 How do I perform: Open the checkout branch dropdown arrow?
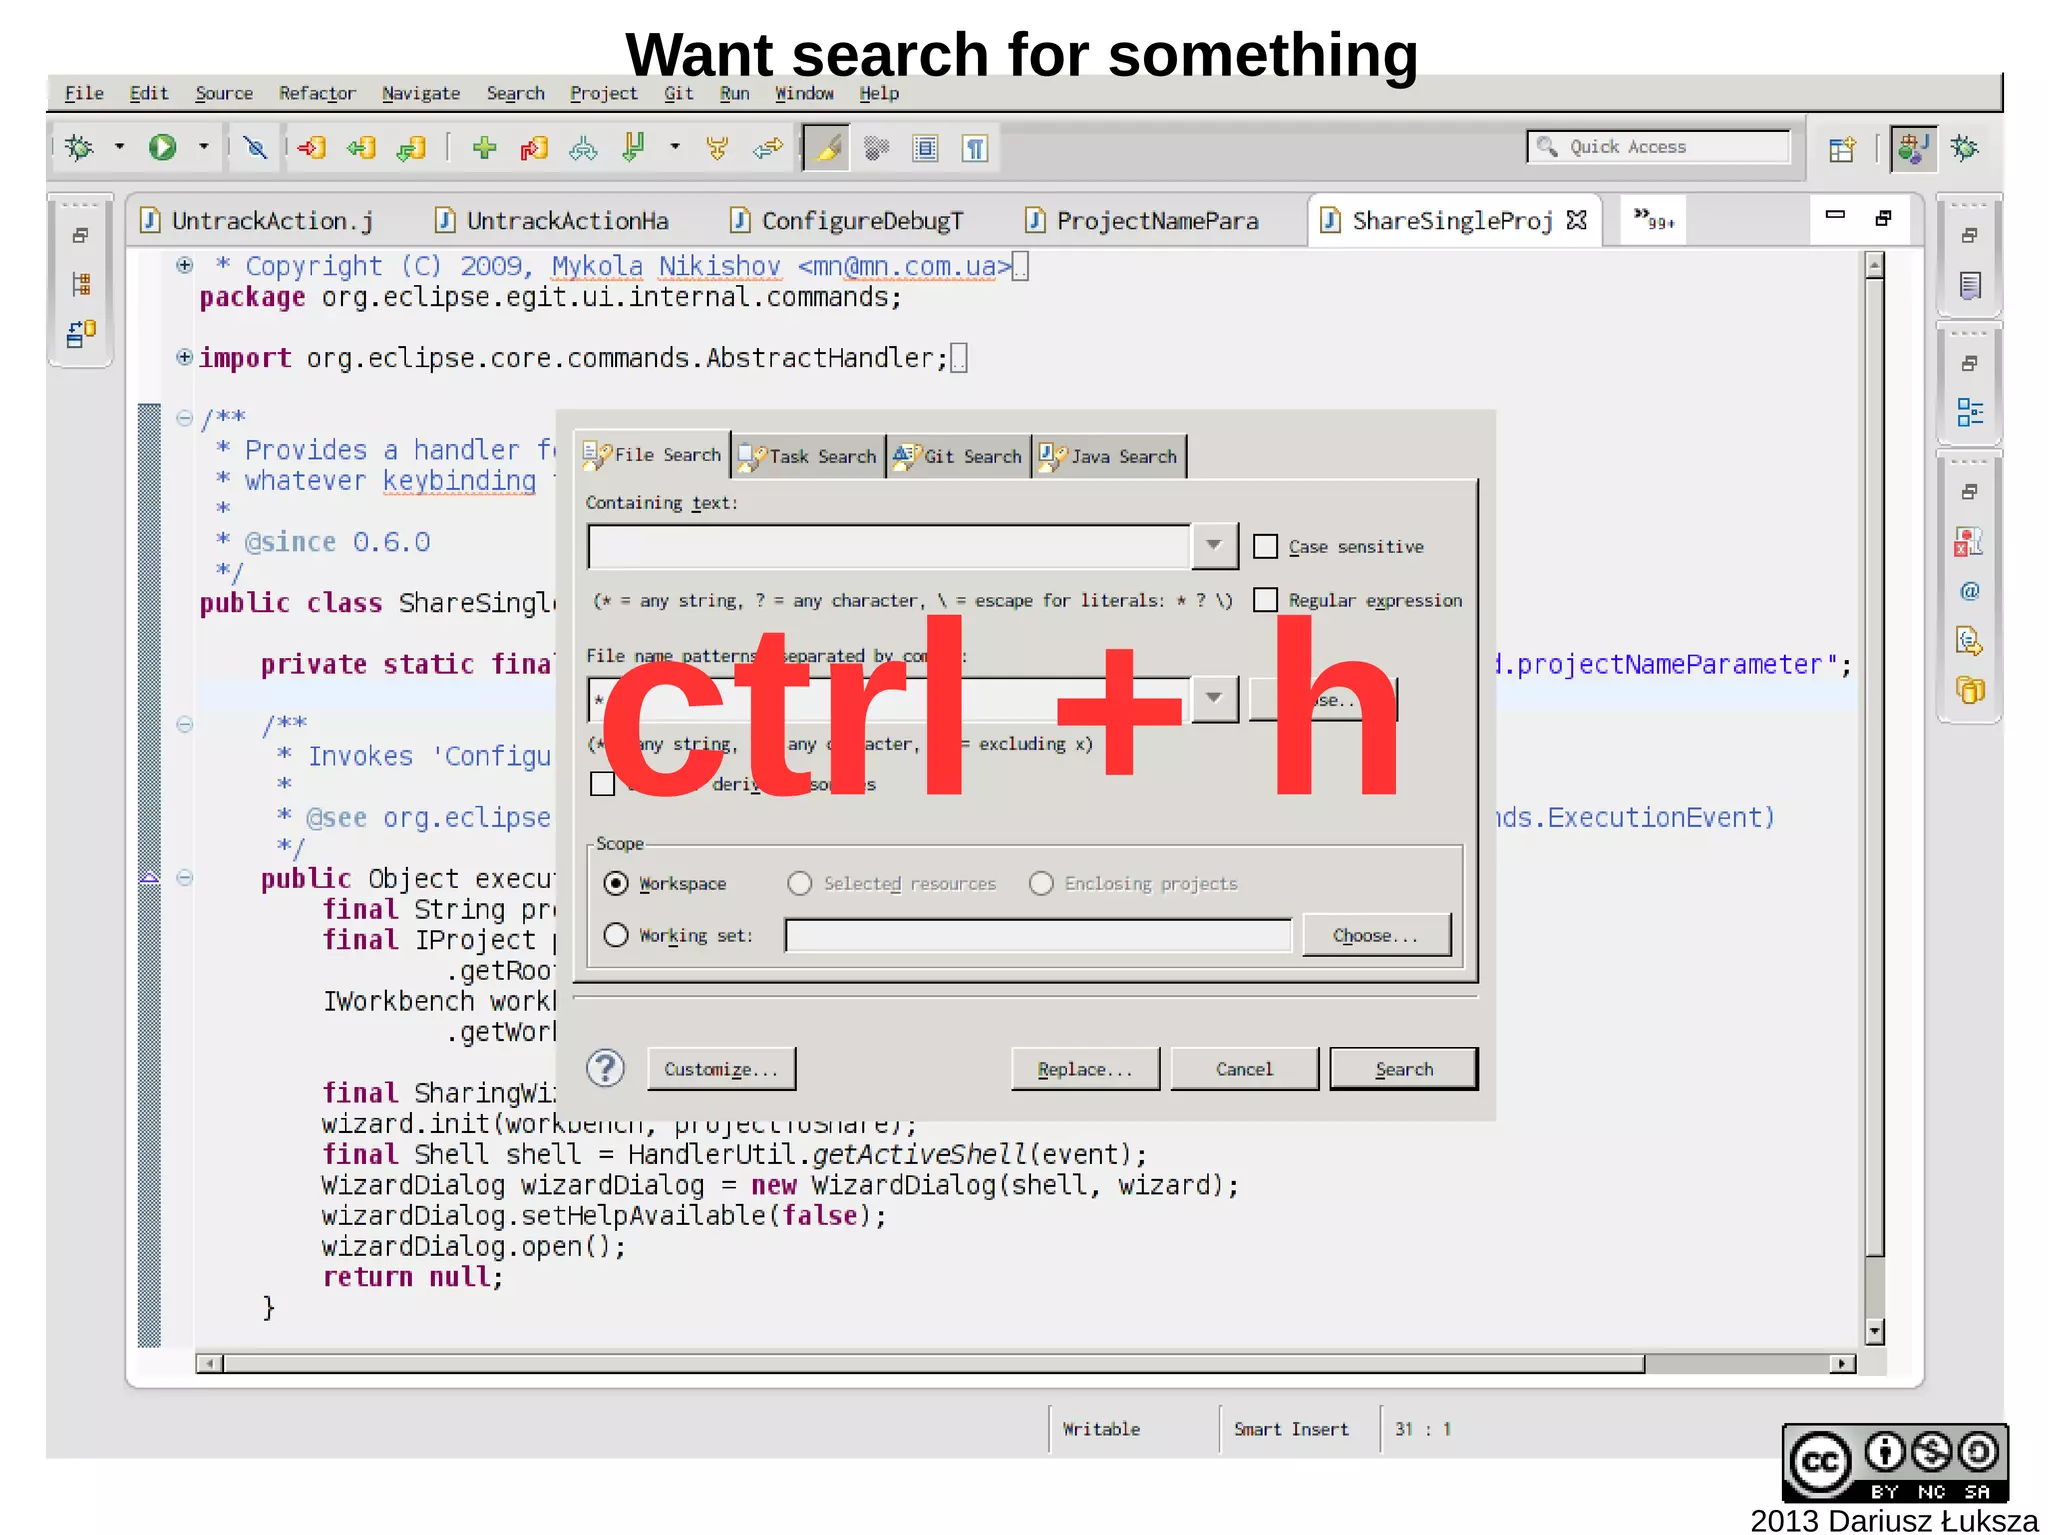[x=675, y=147]
